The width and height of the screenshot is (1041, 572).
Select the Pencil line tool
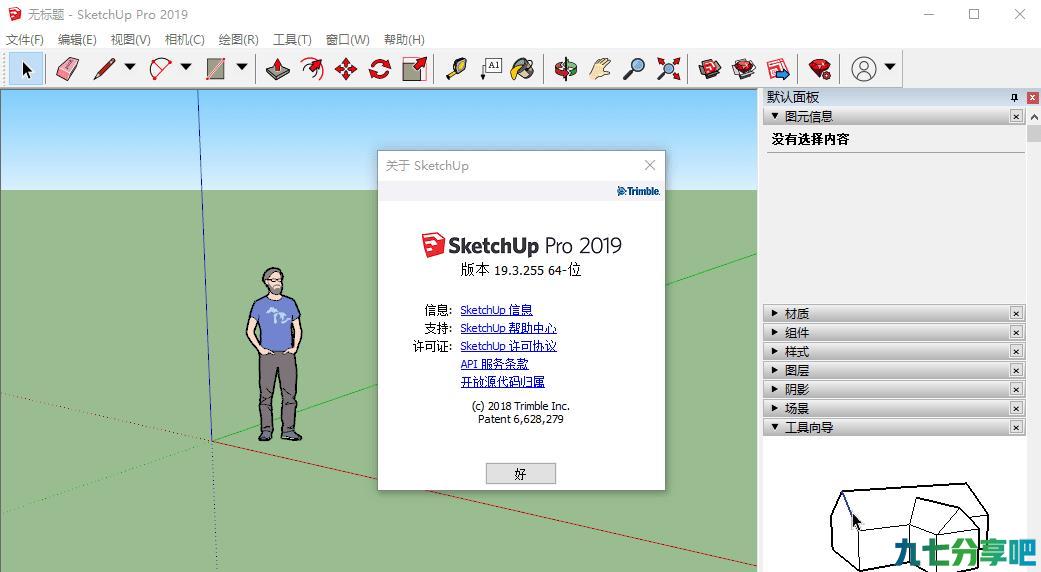[x=104, y=69]
